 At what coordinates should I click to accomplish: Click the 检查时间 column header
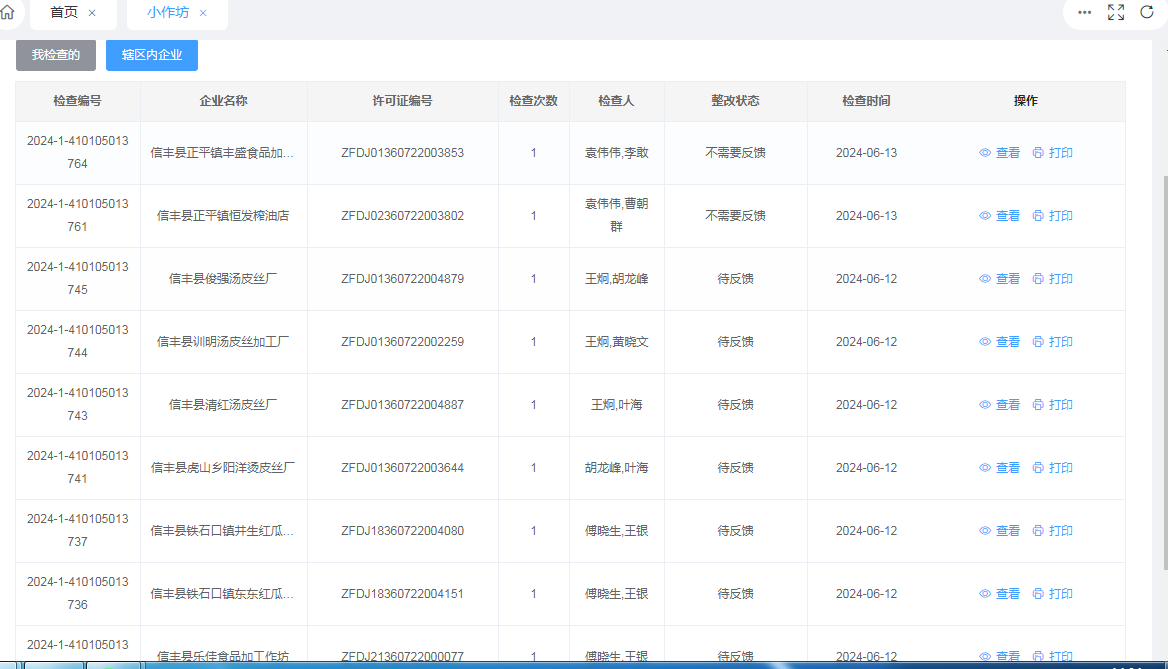tap(866, 101)
